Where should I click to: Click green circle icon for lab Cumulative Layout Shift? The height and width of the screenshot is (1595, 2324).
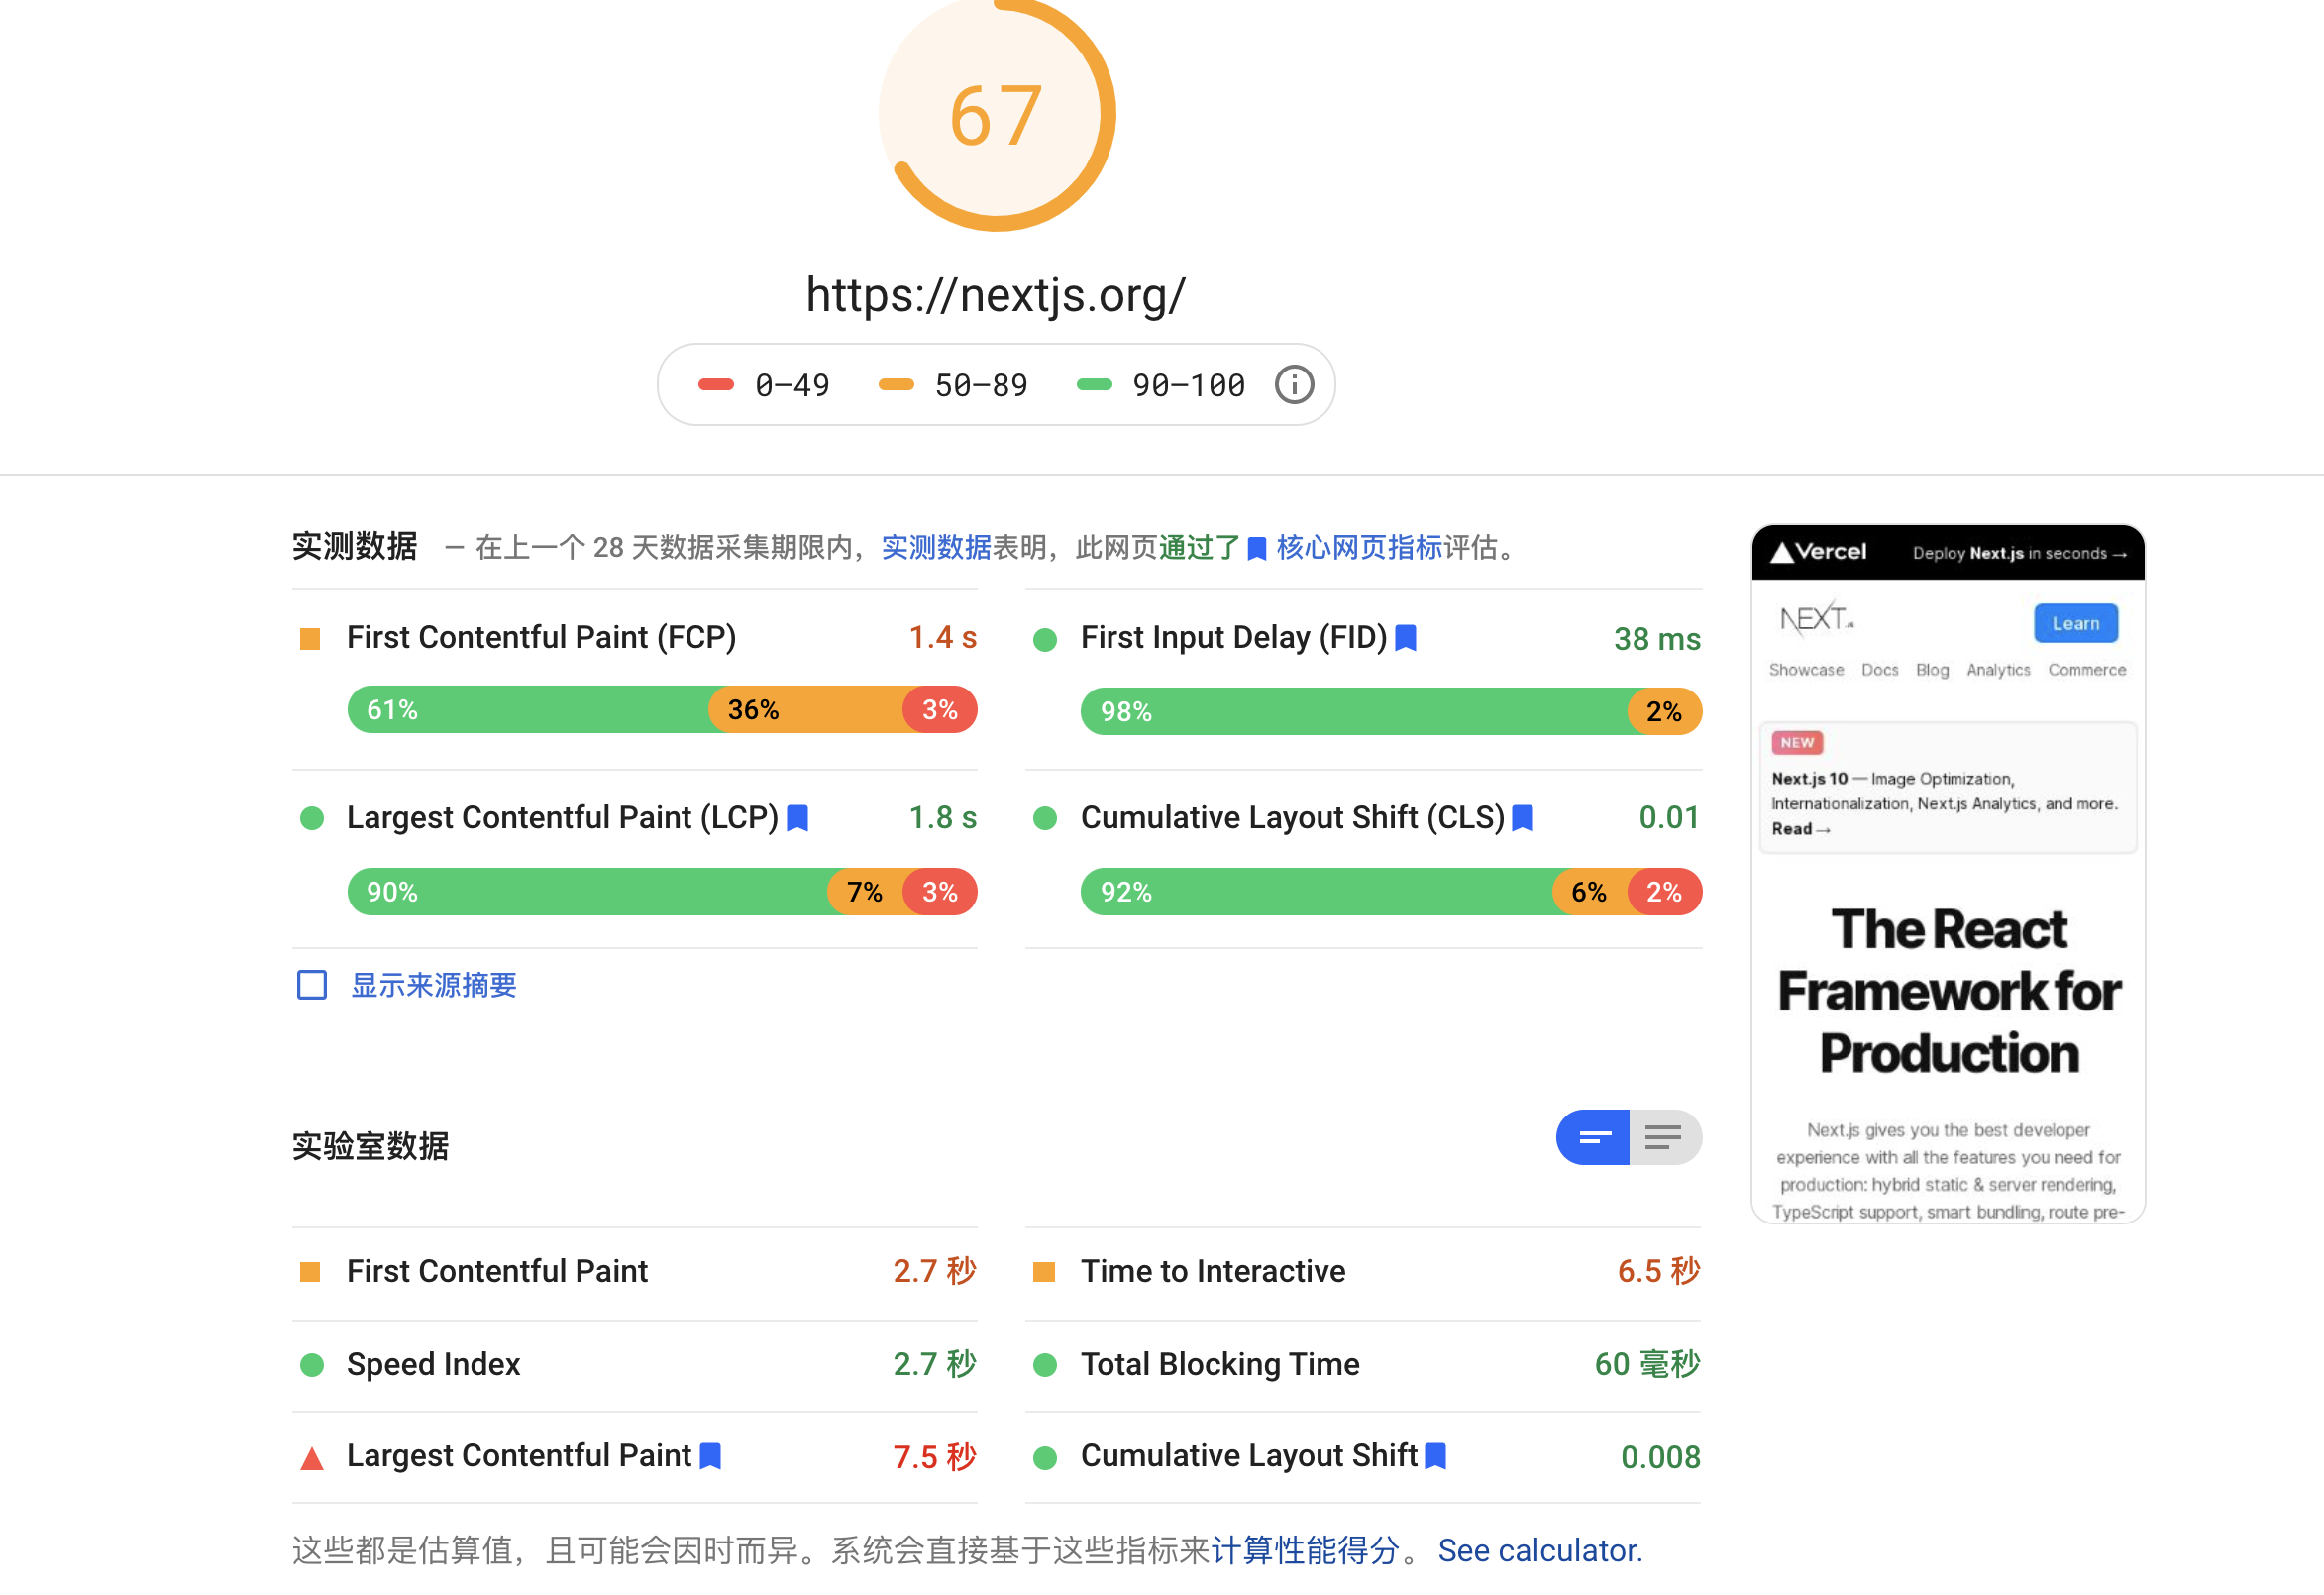point(1045,1458)
